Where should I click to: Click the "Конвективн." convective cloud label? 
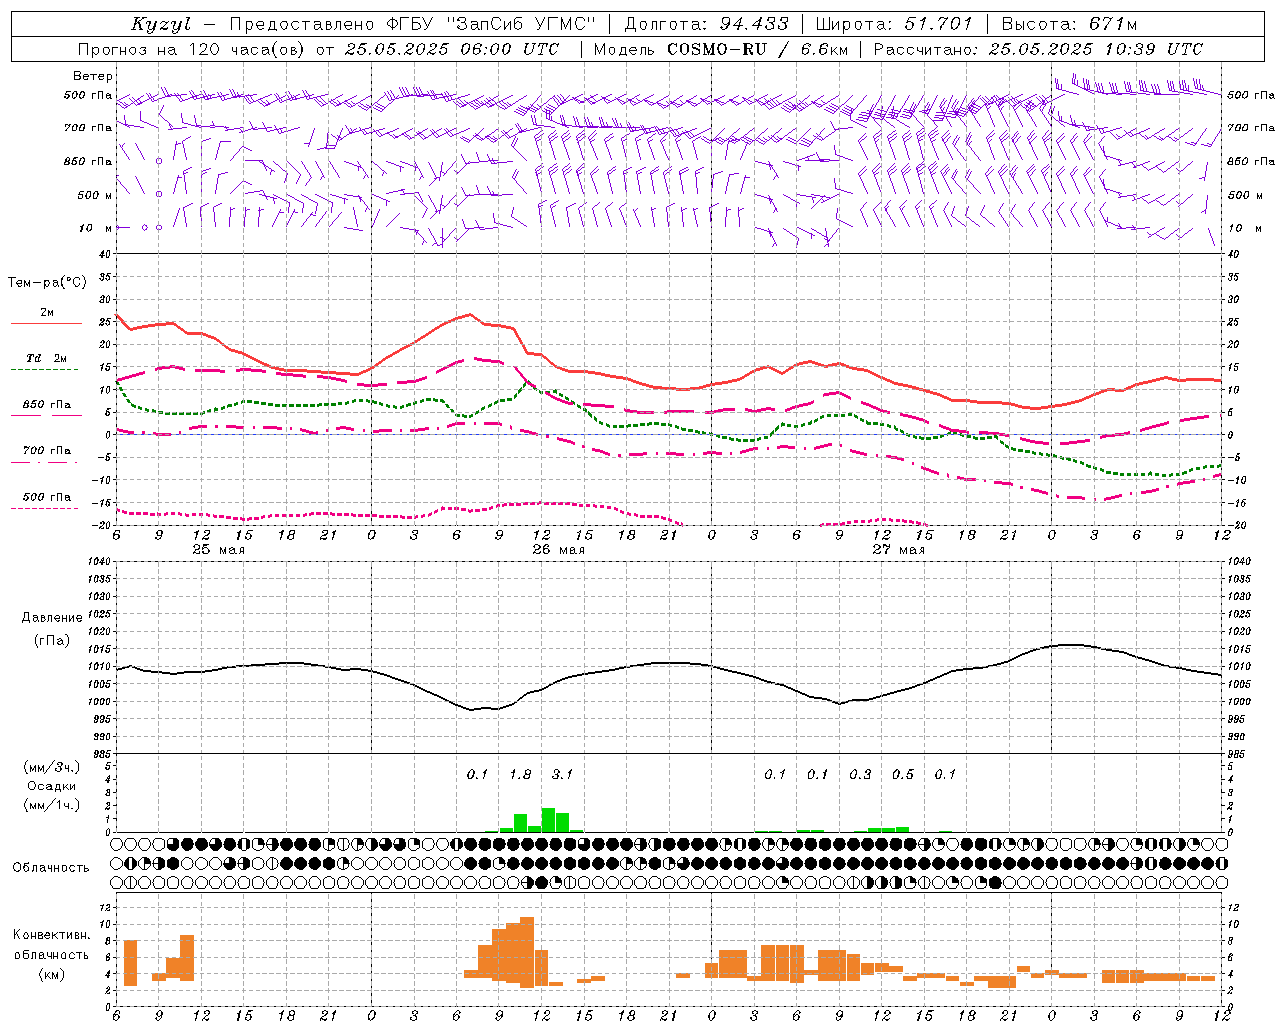51,935
